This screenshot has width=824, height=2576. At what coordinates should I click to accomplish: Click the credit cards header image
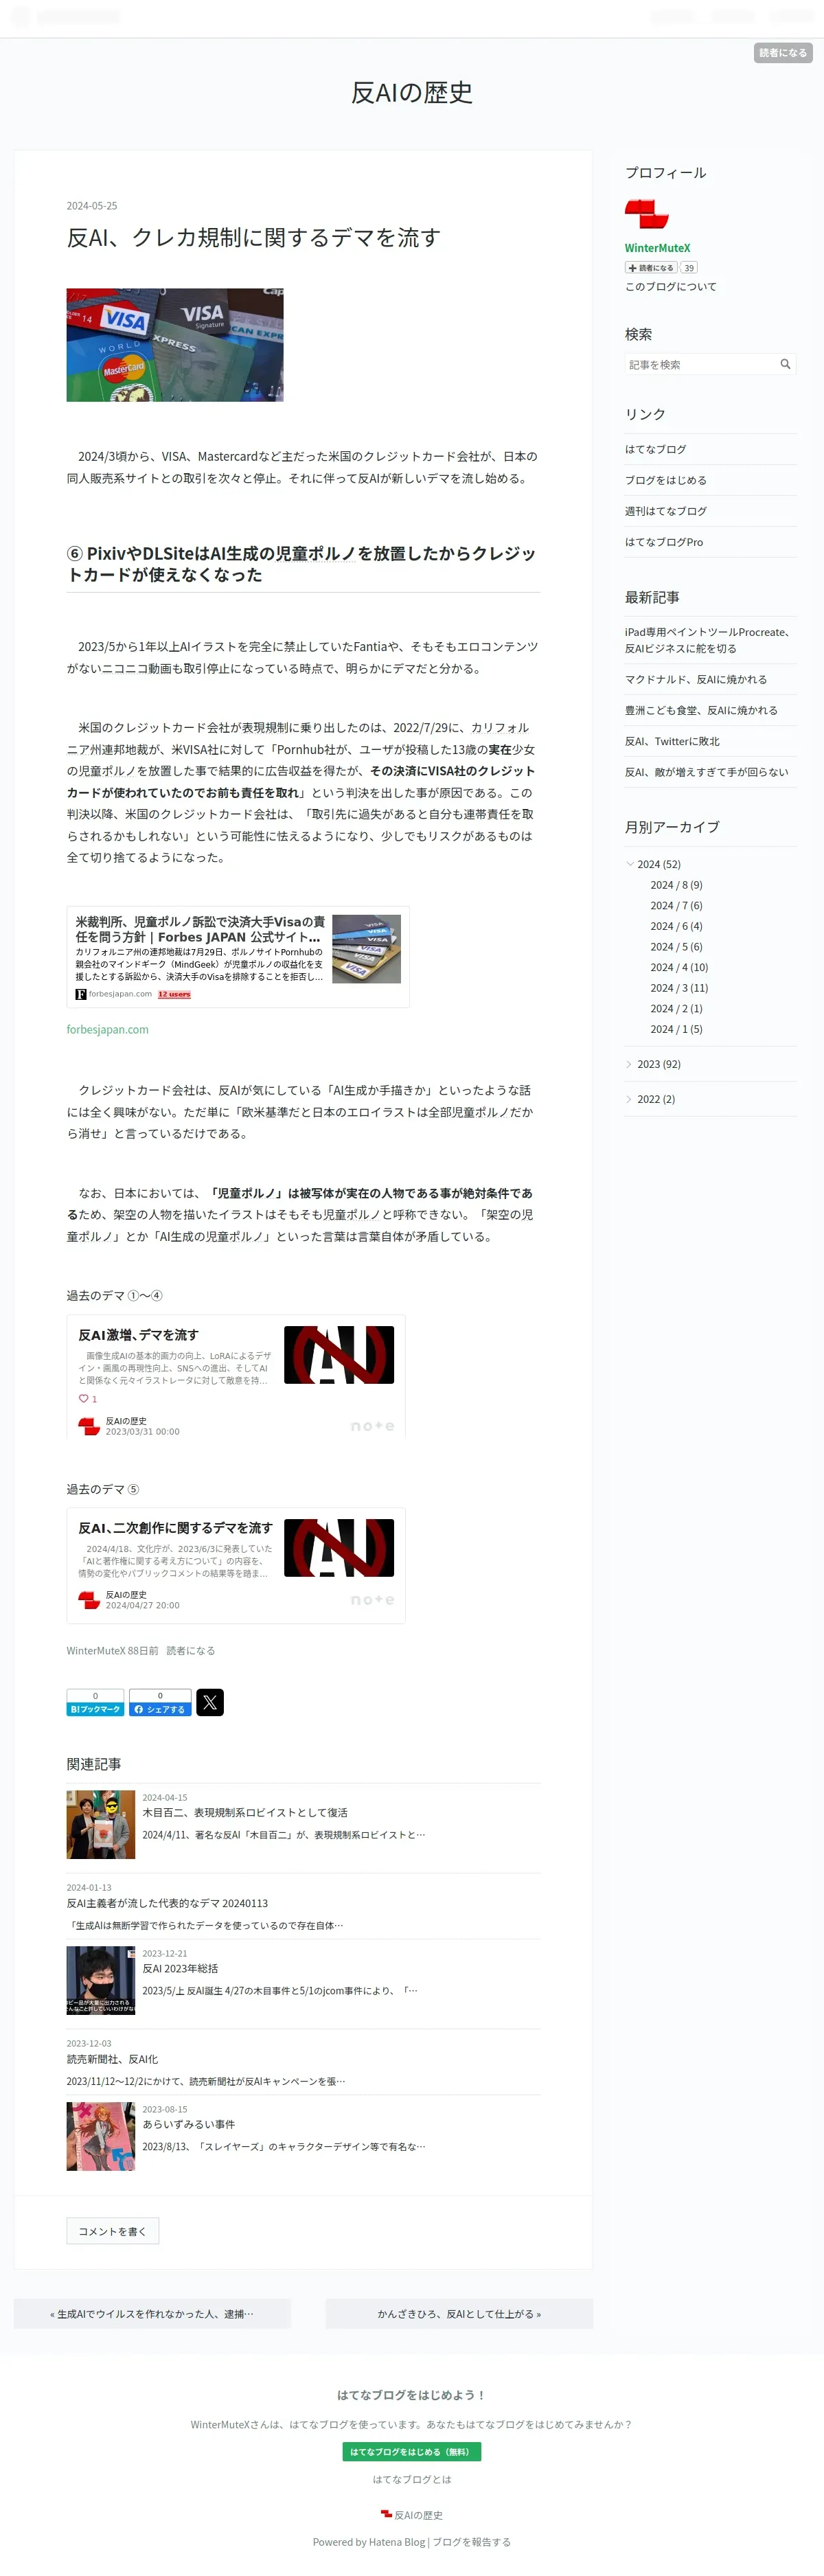[175, 345]
